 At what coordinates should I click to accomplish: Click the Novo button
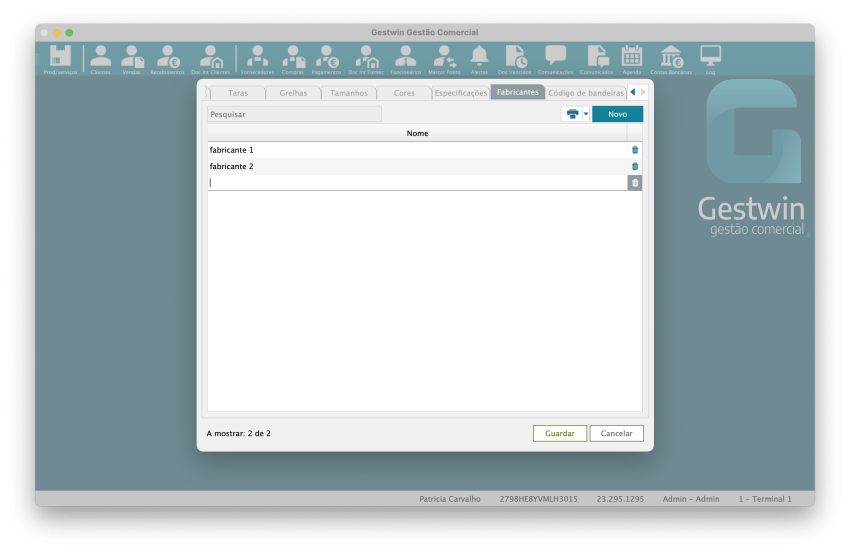click(x=618, y=114)
